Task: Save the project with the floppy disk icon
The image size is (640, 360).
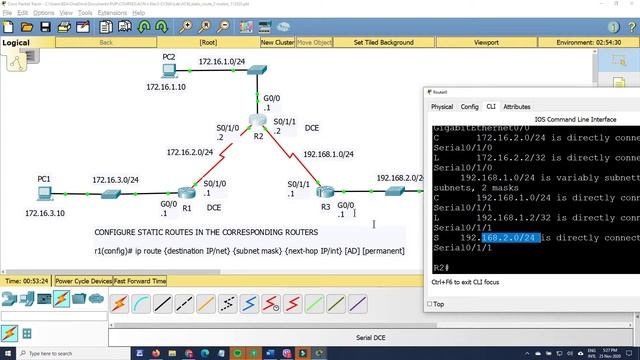Action: tap(45, 27)
